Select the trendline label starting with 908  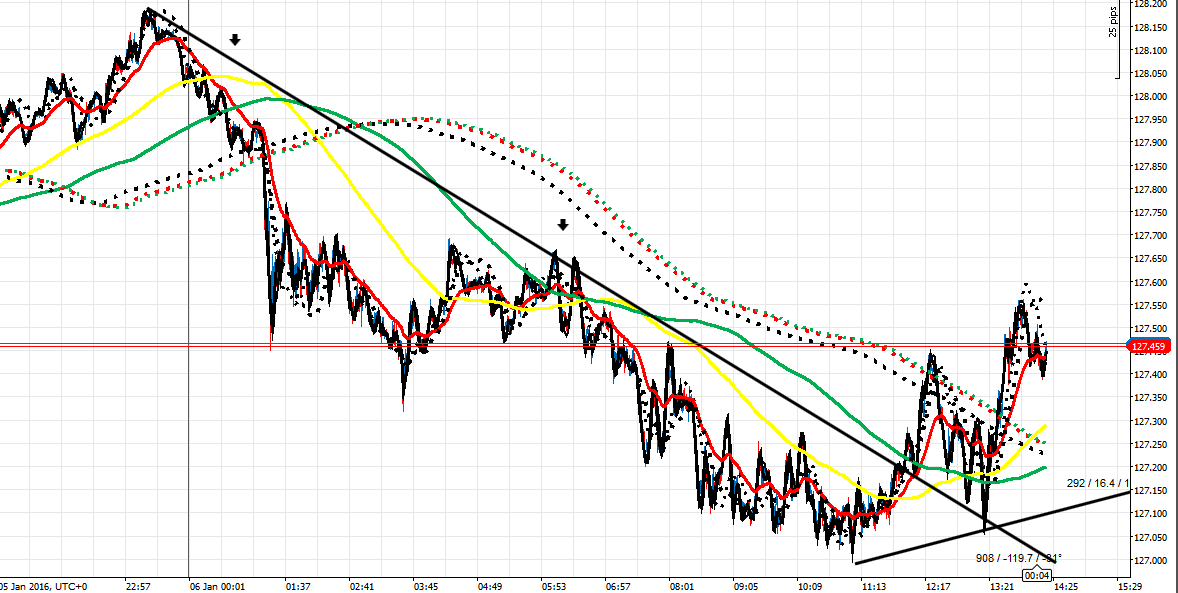1019,557
